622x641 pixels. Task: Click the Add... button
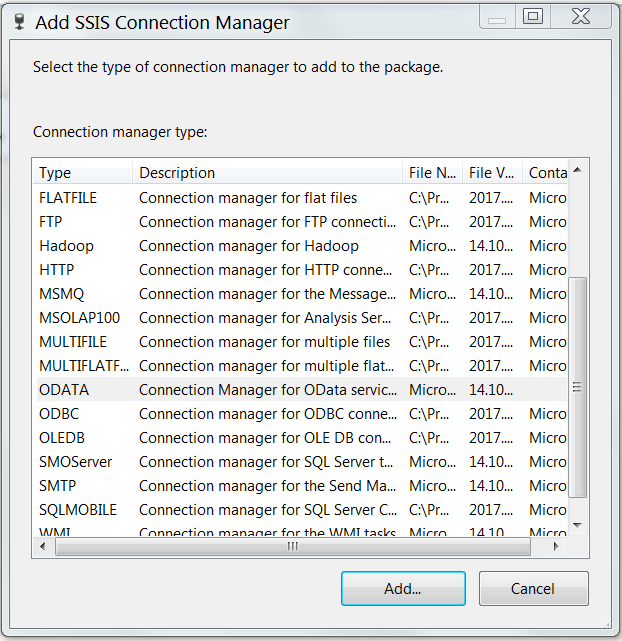coord(403,589)
